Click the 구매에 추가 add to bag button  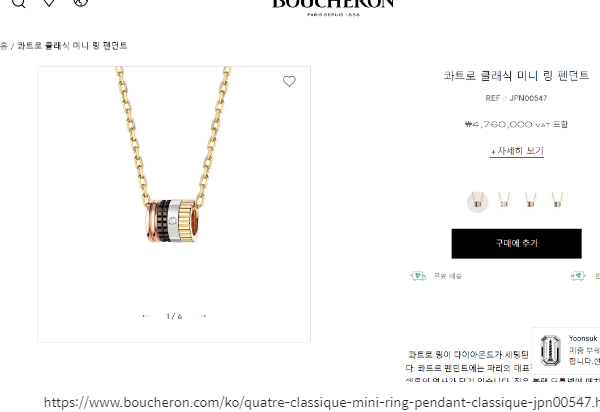pyautogui.click(x=517, y=243)
